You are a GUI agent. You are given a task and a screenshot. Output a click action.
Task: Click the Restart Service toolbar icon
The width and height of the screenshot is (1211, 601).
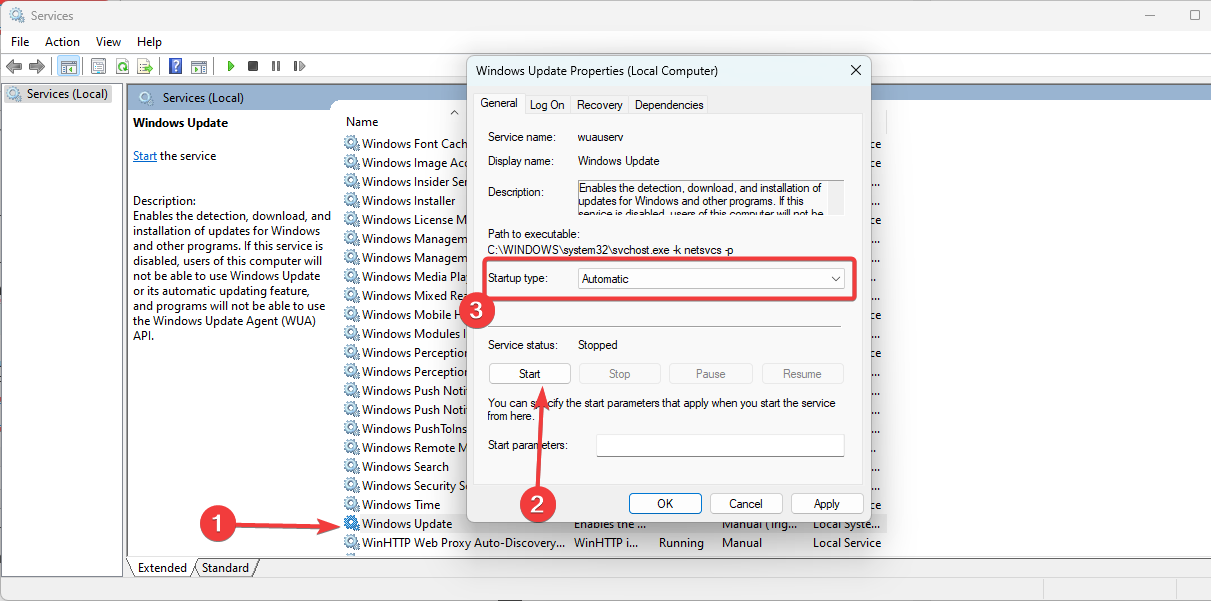300,66
